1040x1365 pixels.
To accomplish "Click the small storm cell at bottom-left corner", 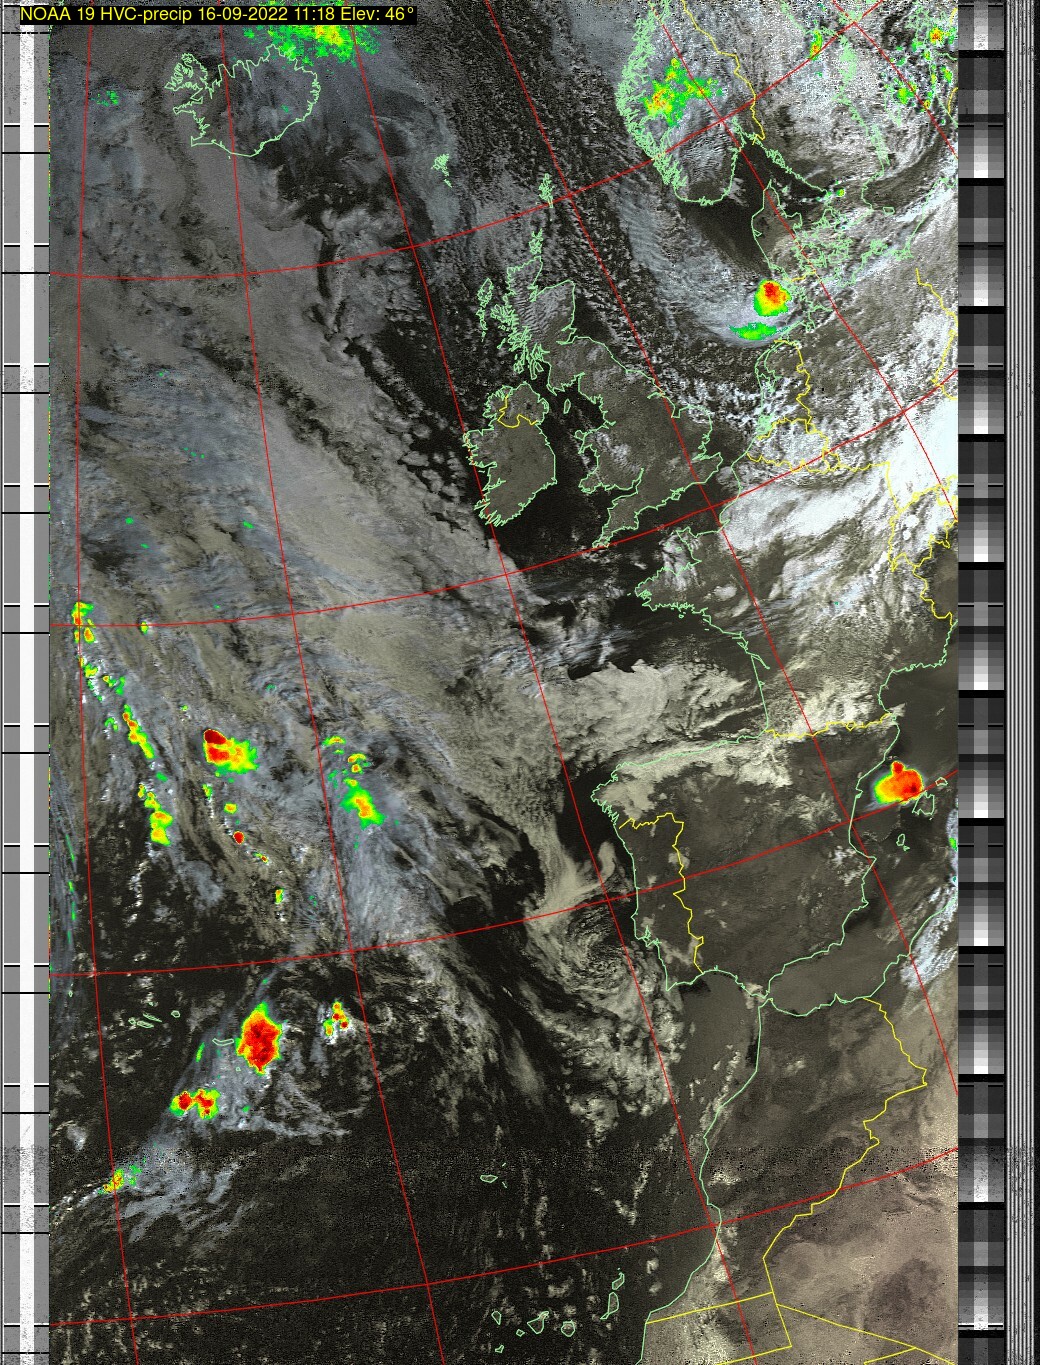I will 117,1180.
